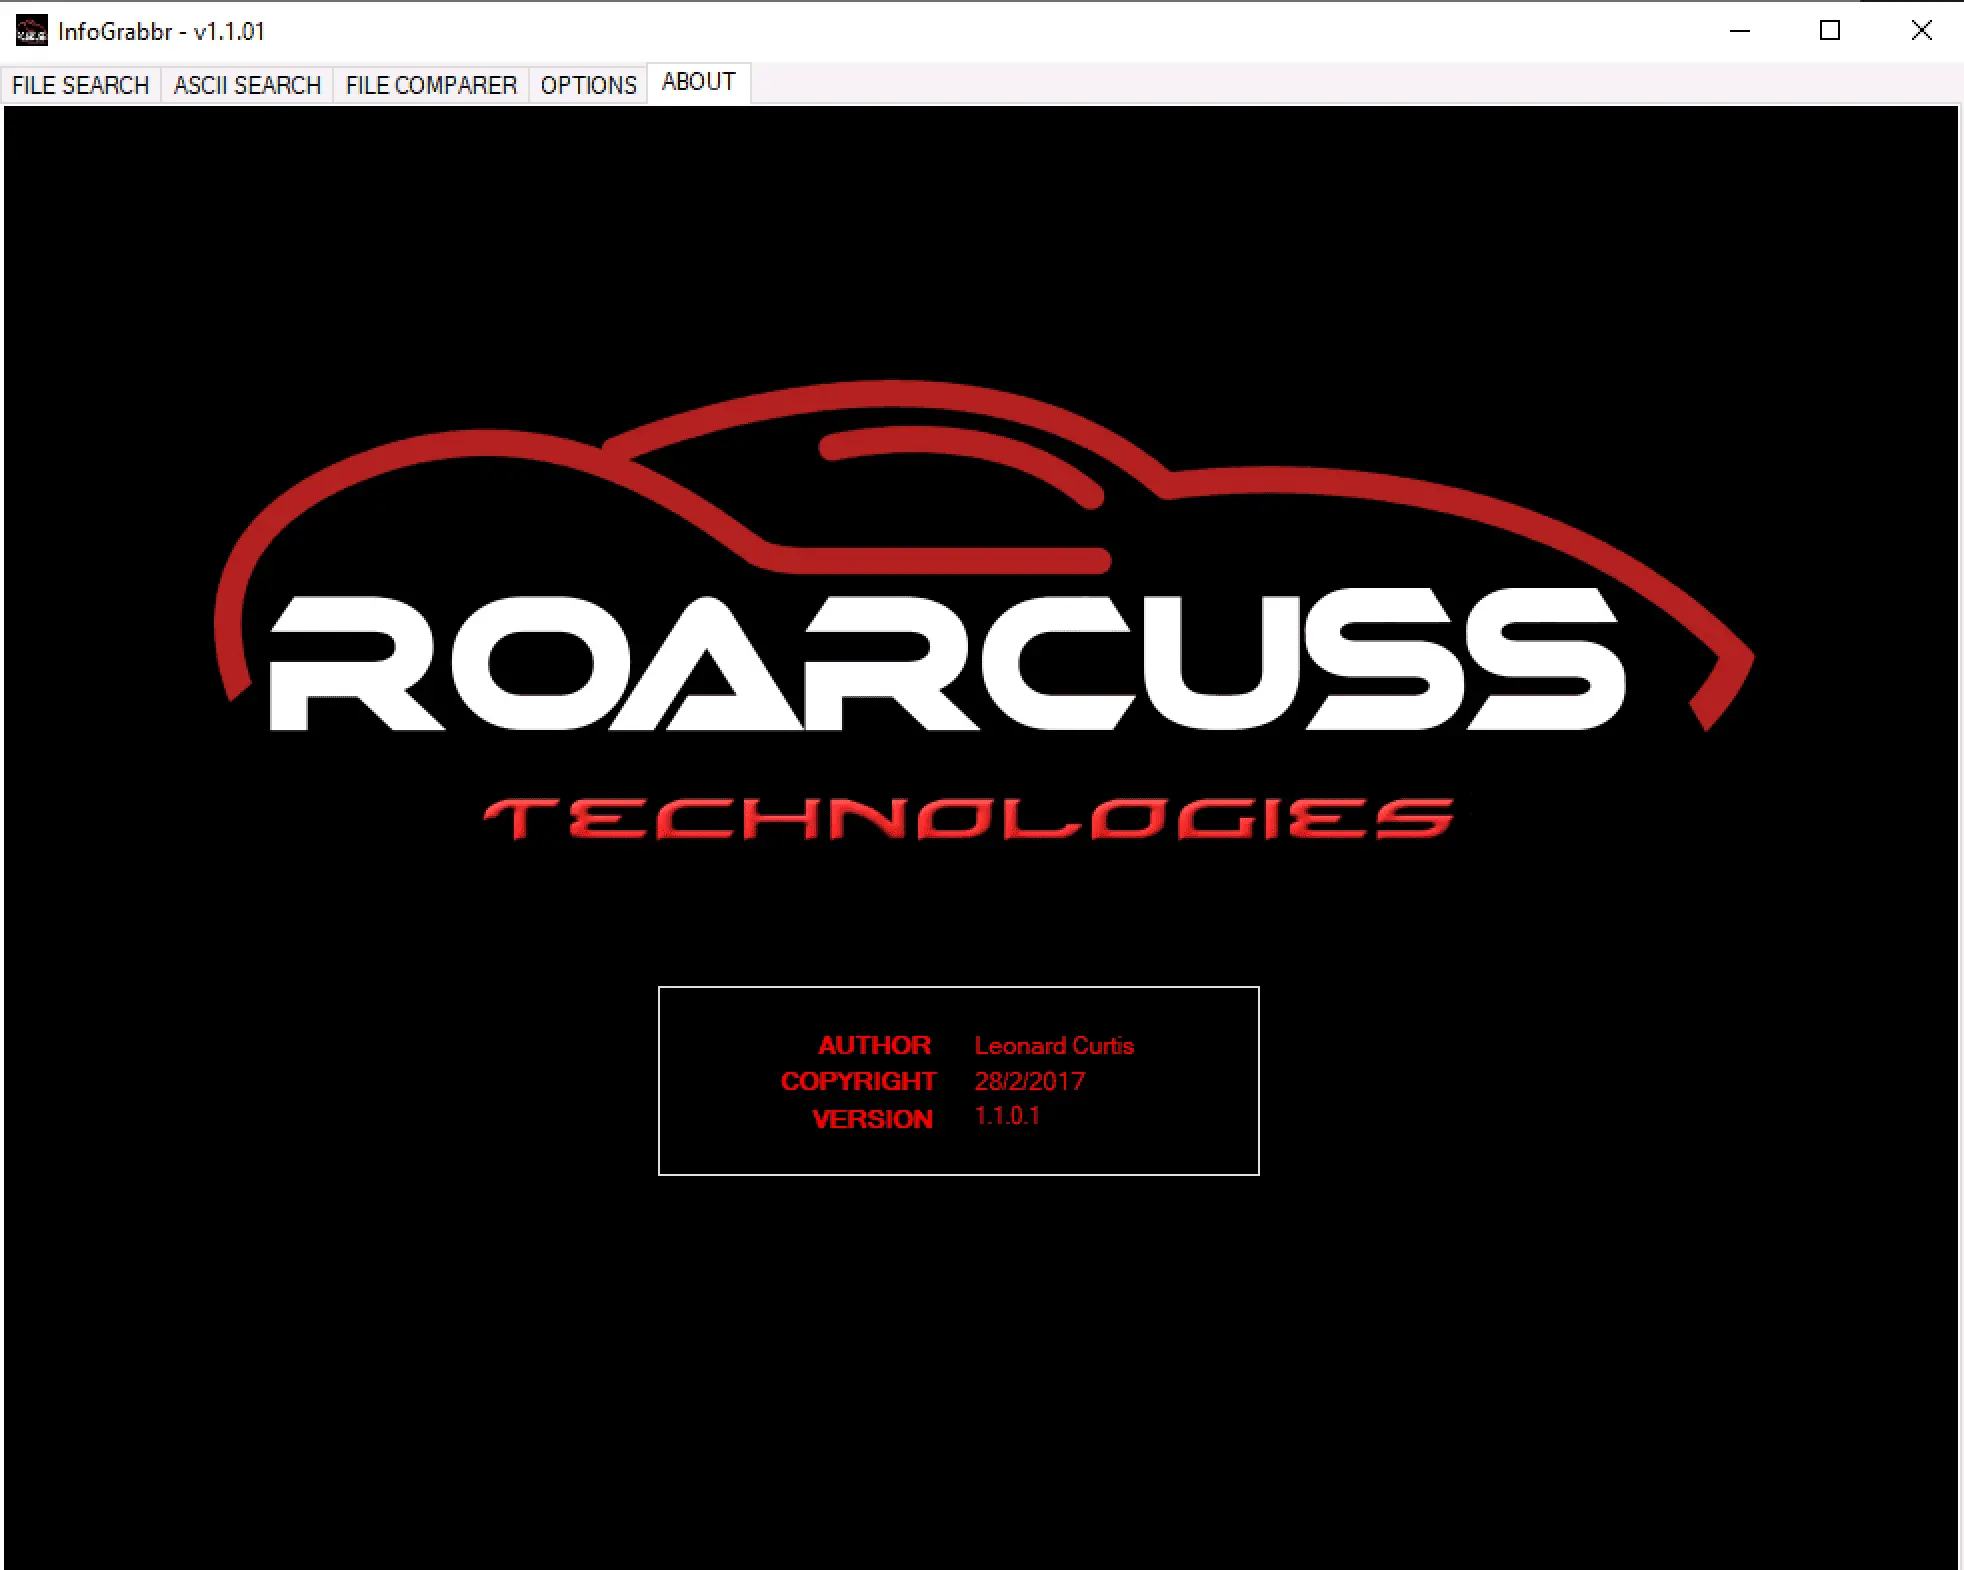Go to the OPTIONS tab
The height and width of the screenshot is (1570, 1964).
[588, 85]
